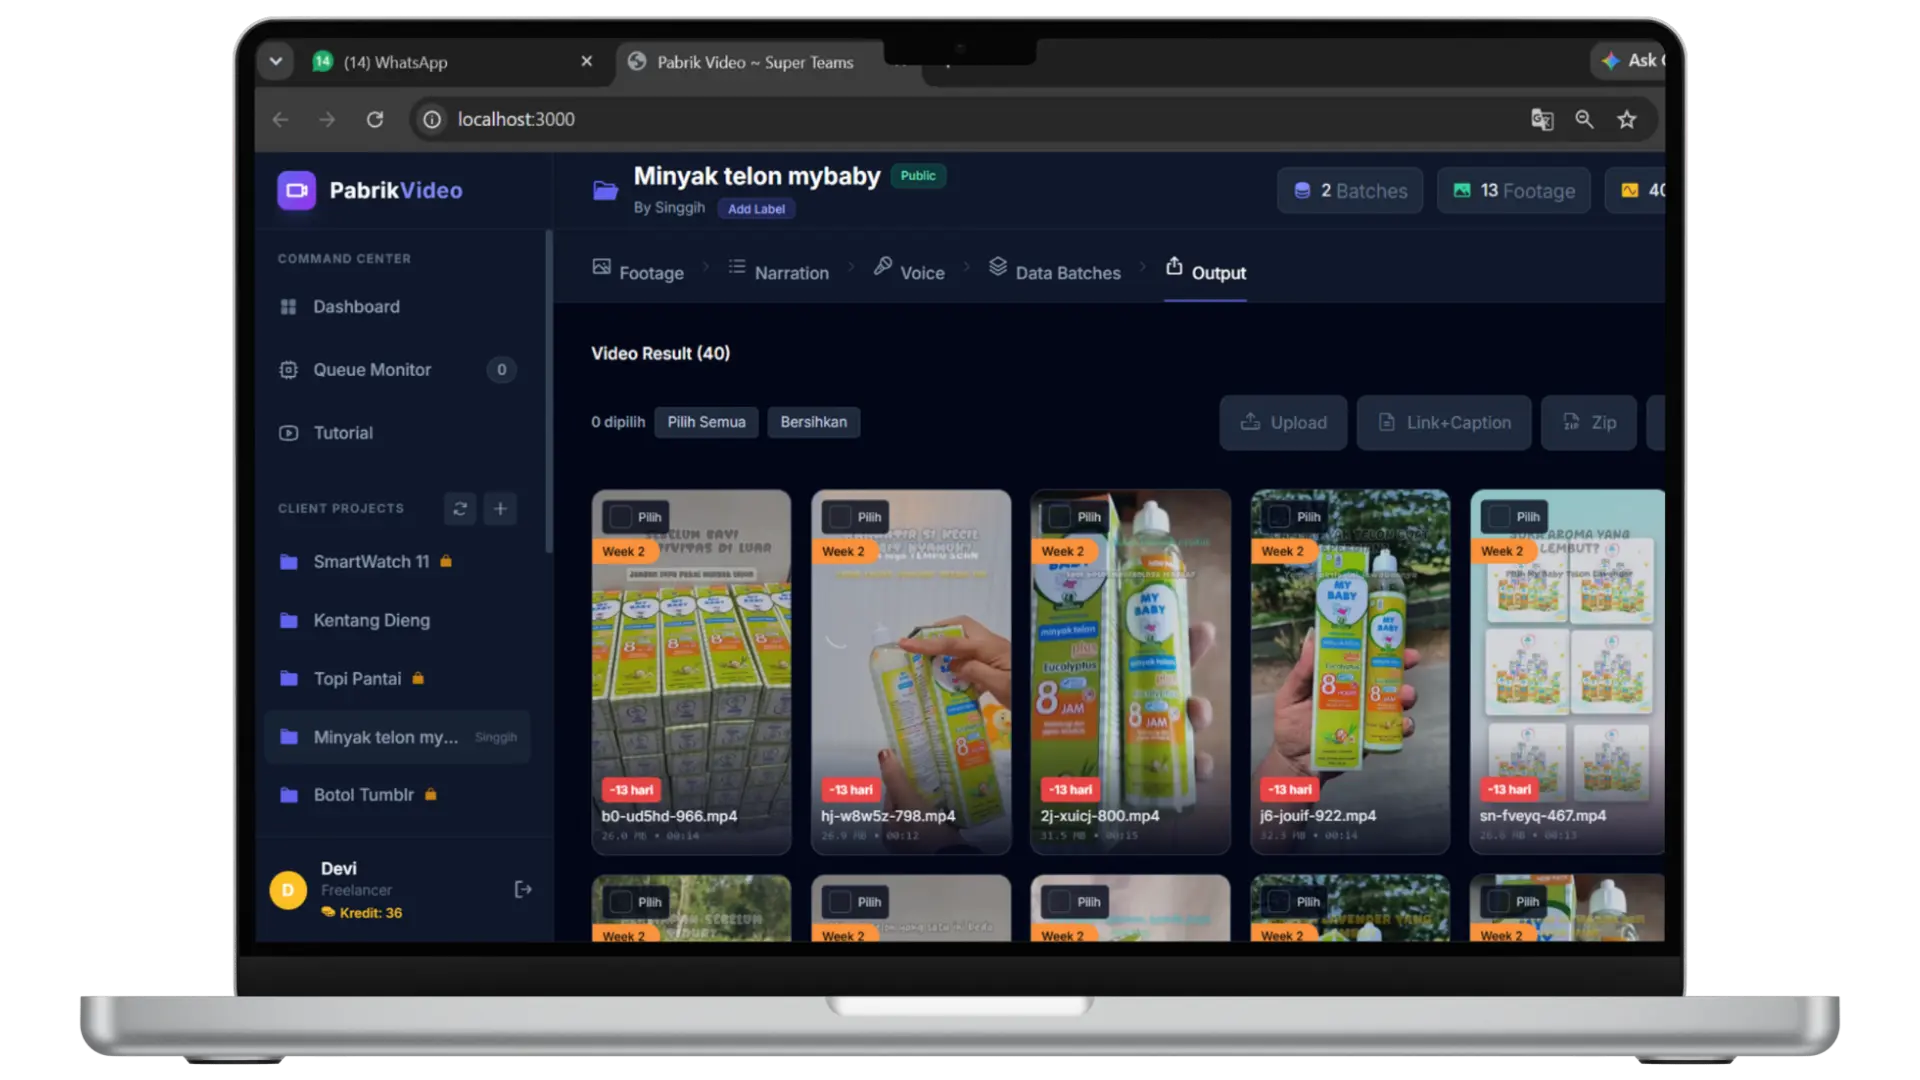Open the b0-ud5hd-966.mp4 video thumbnail
The height and width of the screenshot is (1080, 1920).
coord(691,672)
